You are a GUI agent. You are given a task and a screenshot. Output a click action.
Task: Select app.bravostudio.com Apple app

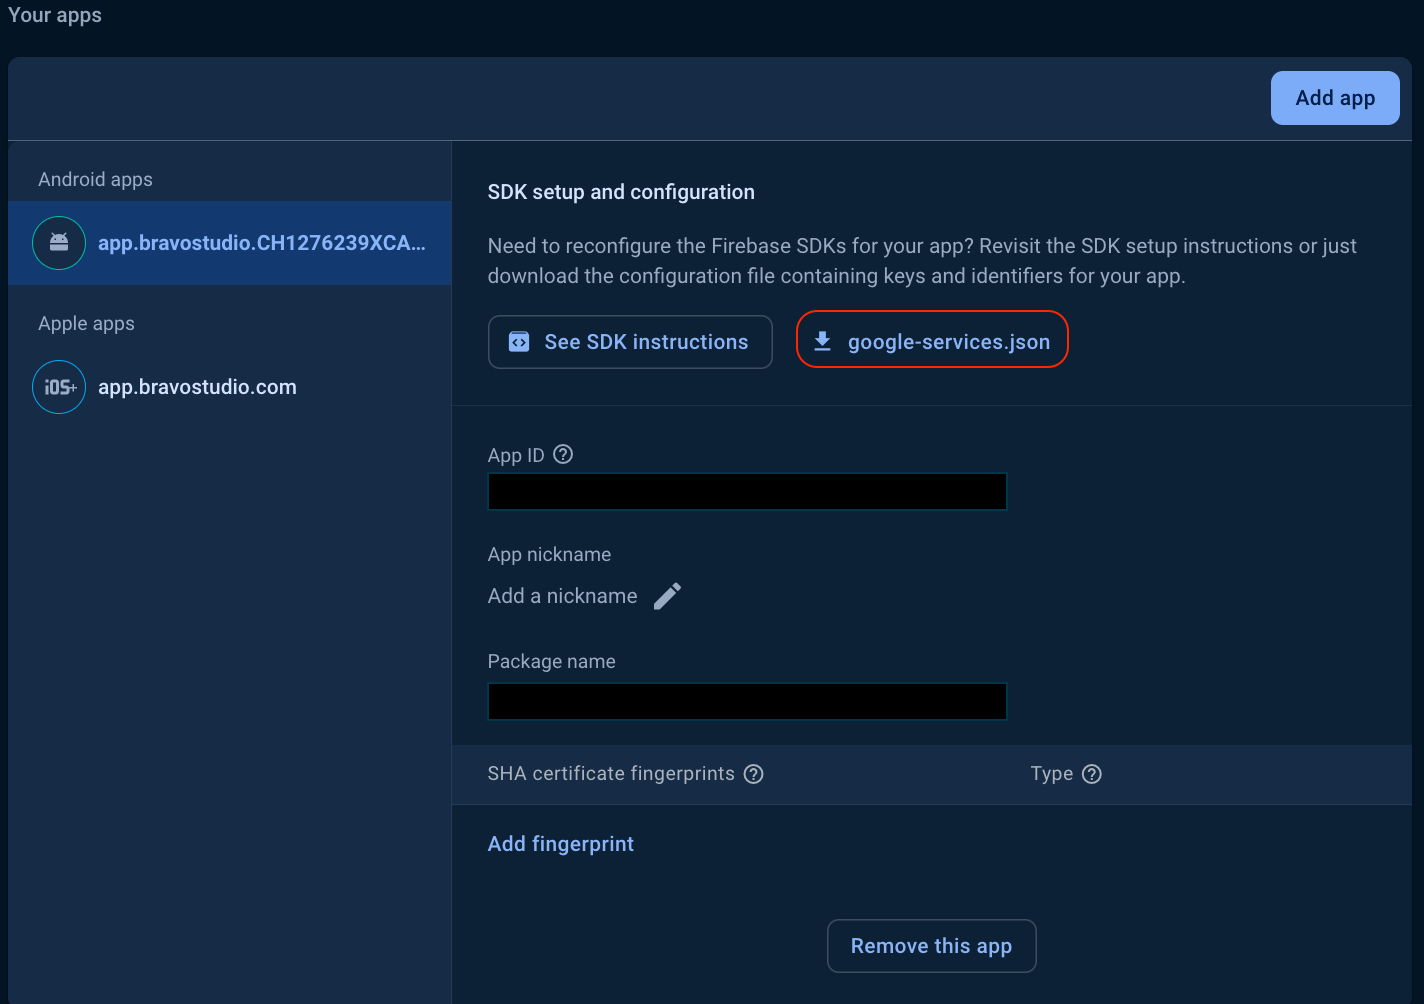pos(230,387)
